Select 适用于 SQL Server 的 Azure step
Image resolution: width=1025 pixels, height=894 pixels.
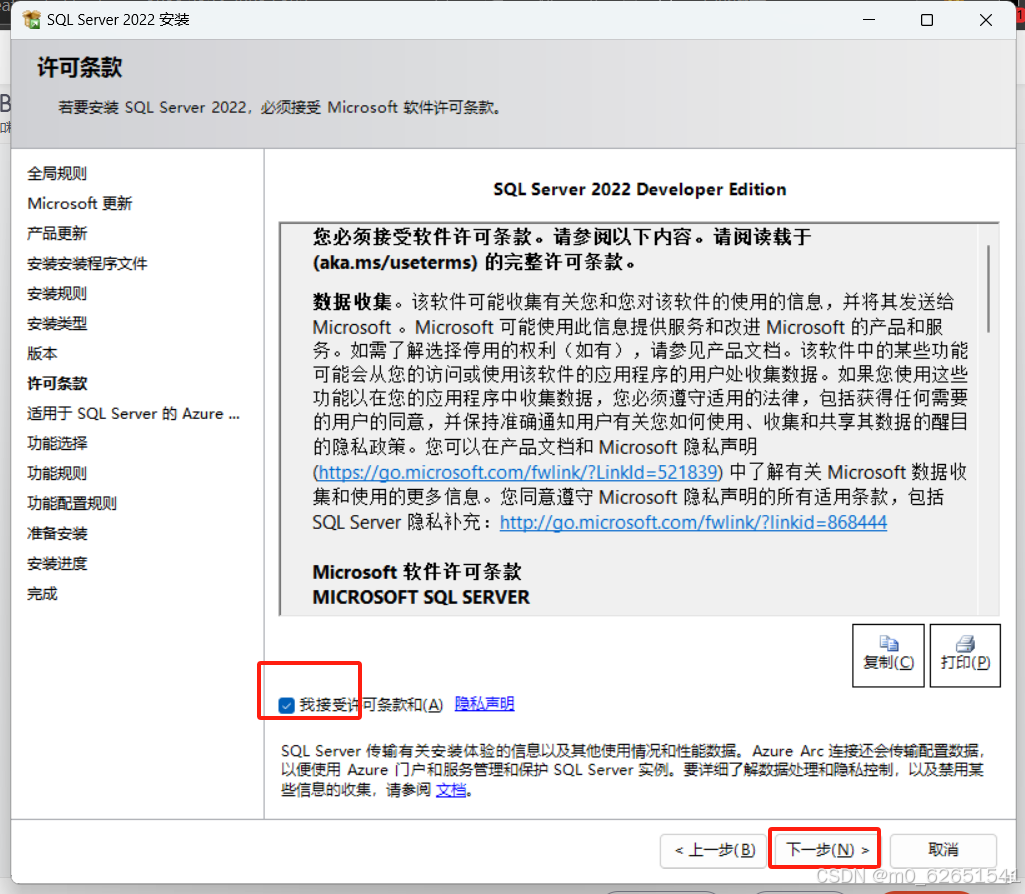(x=133, y=414)
